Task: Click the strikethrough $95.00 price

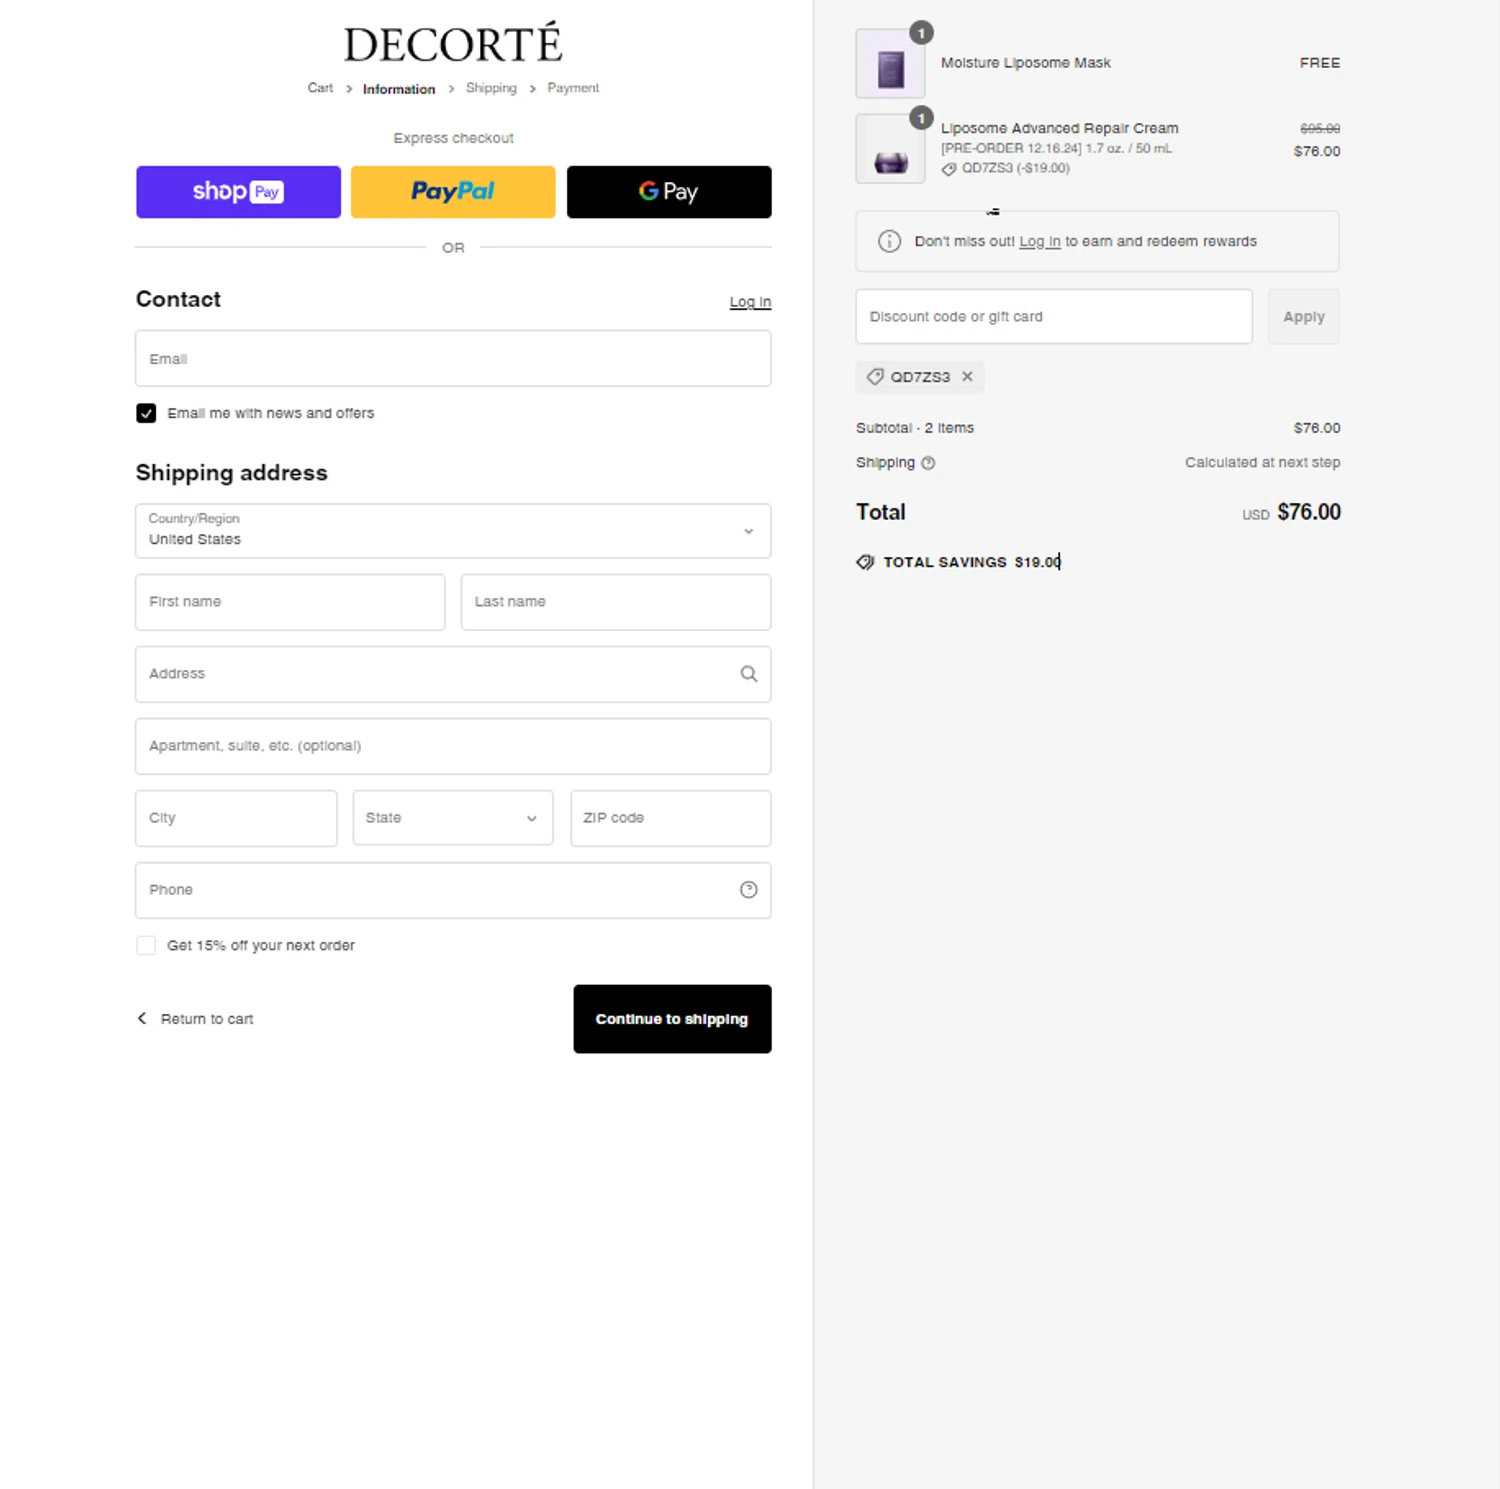Action: (x=1320, y=129)
